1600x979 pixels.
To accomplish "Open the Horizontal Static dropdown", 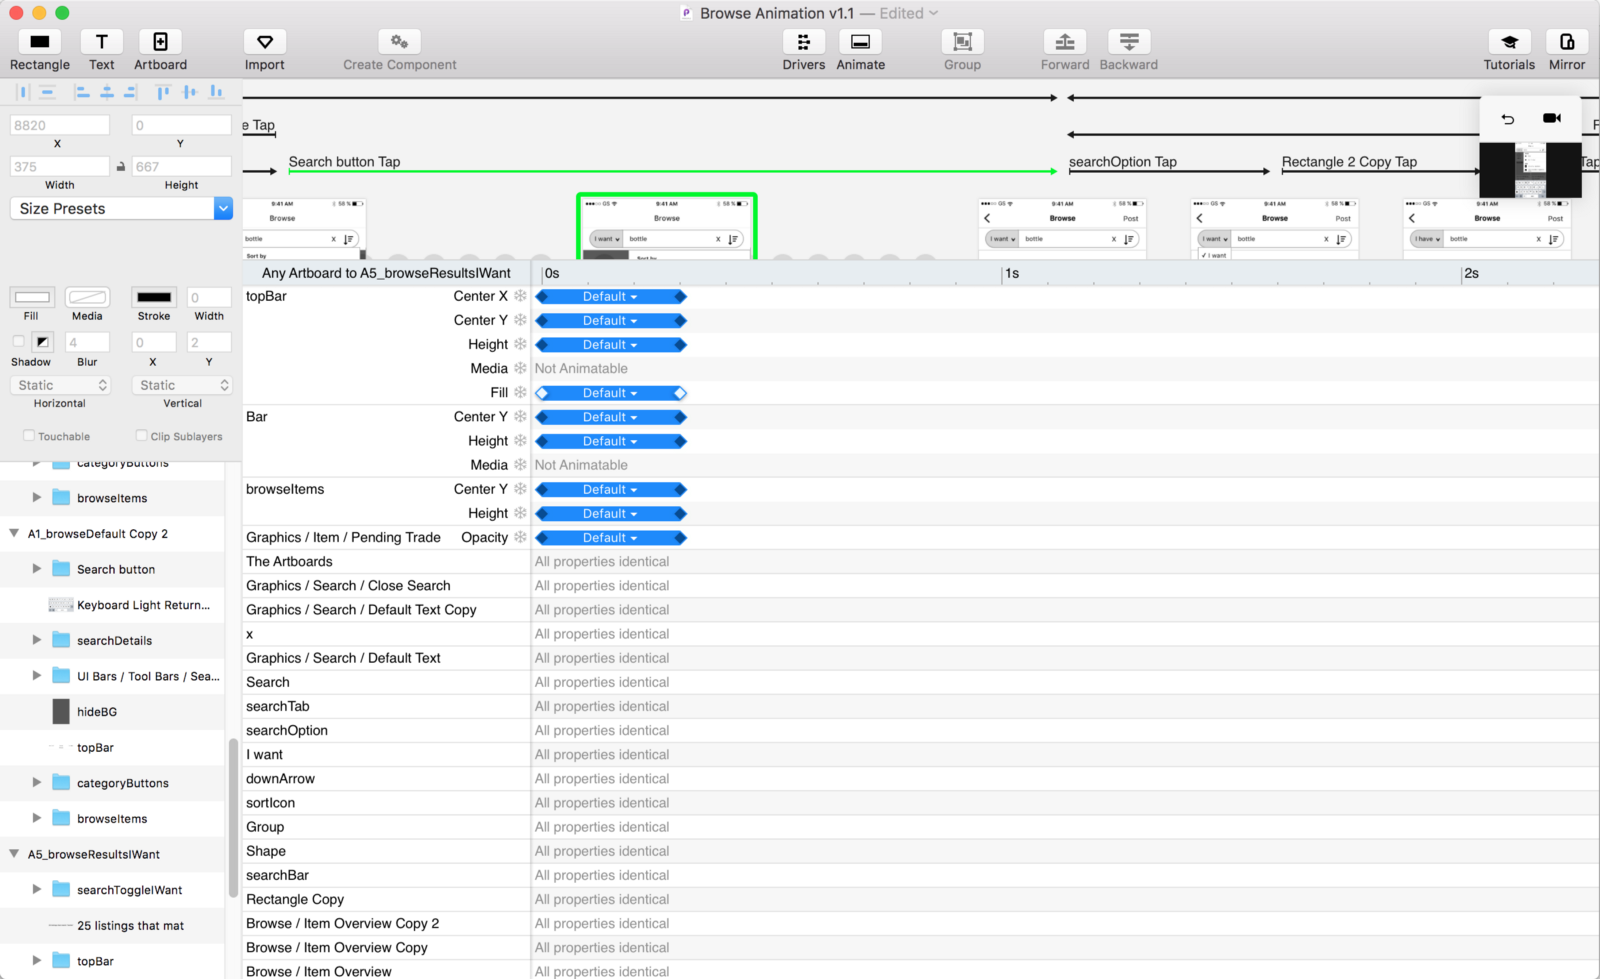I will (x=61, y=385).
